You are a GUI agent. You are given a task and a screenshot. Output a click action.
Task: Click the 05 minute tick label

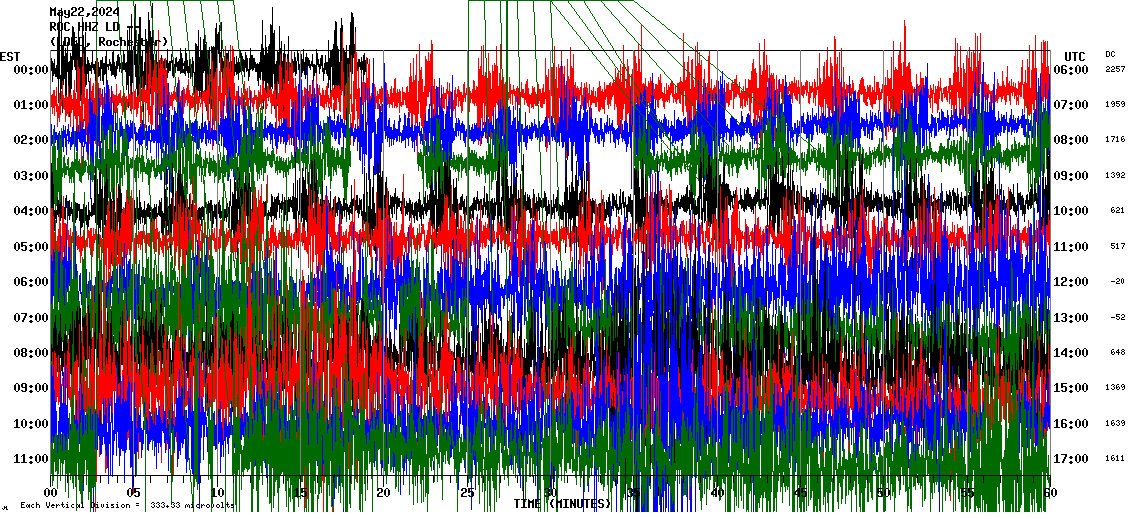(x=134, y=492)
